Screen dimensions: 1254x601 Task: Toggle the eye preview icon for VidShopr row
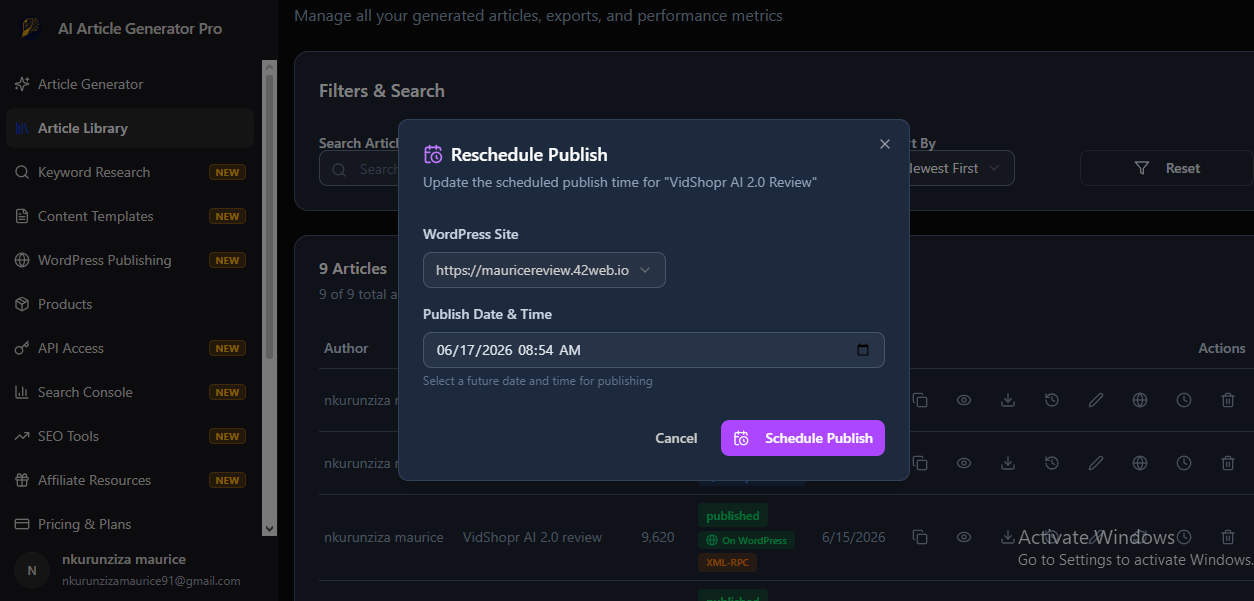(964, 537)
